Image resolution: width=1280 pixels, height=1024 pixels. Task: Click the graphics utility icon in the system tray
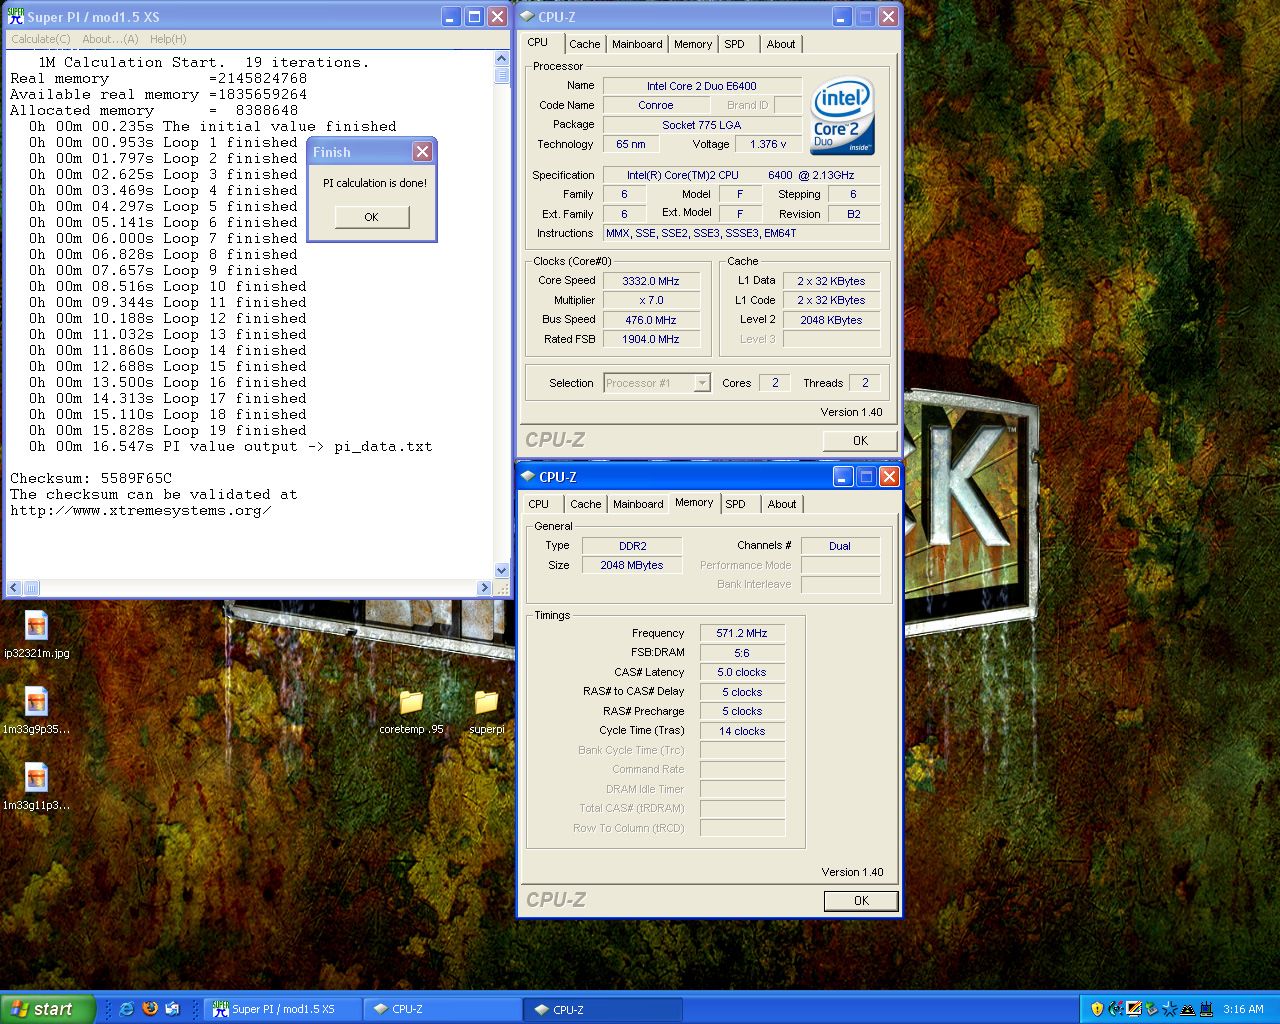pyautogui.click(x=1134, y=1009)
